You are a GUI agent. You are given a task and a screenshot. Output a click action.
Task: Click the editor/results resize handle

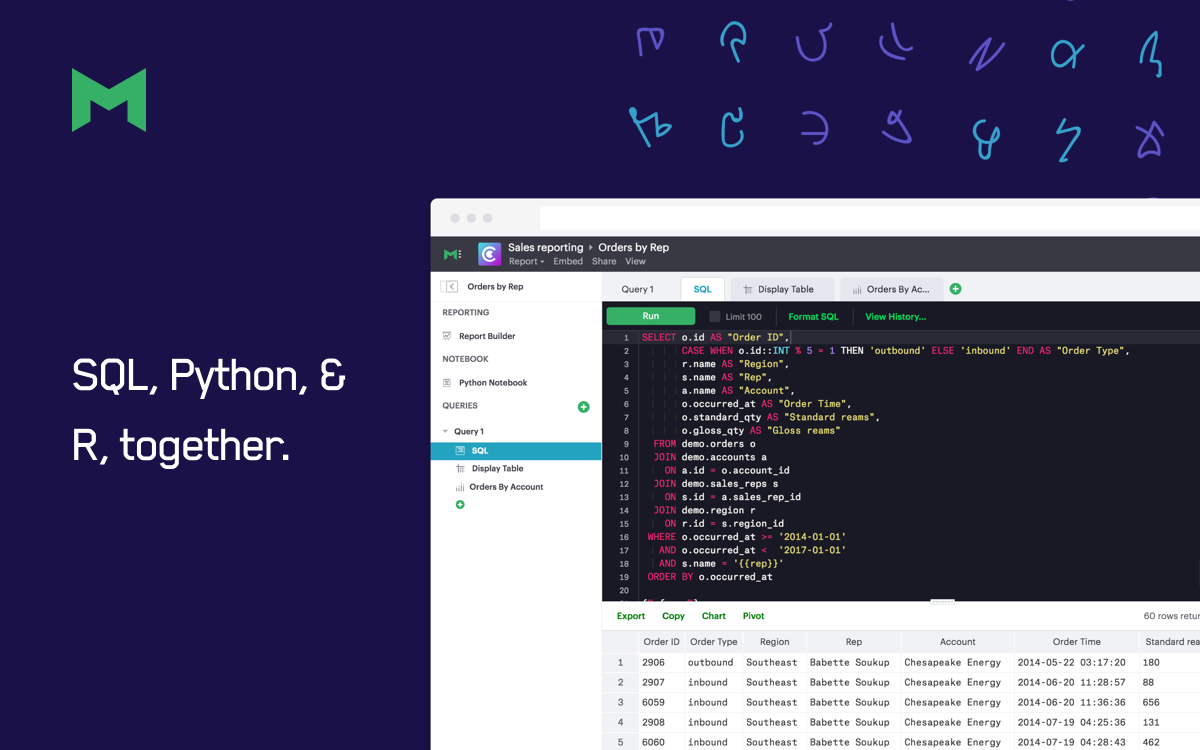943,602
